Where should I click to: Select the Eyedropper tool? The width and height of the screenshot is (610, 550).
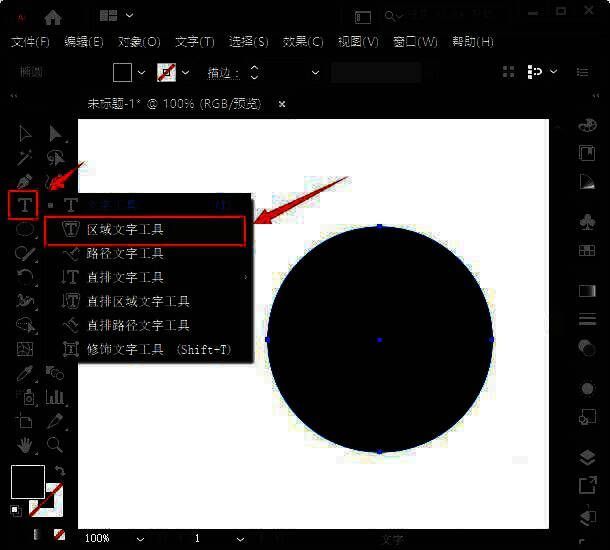click(x=25, y=373)
